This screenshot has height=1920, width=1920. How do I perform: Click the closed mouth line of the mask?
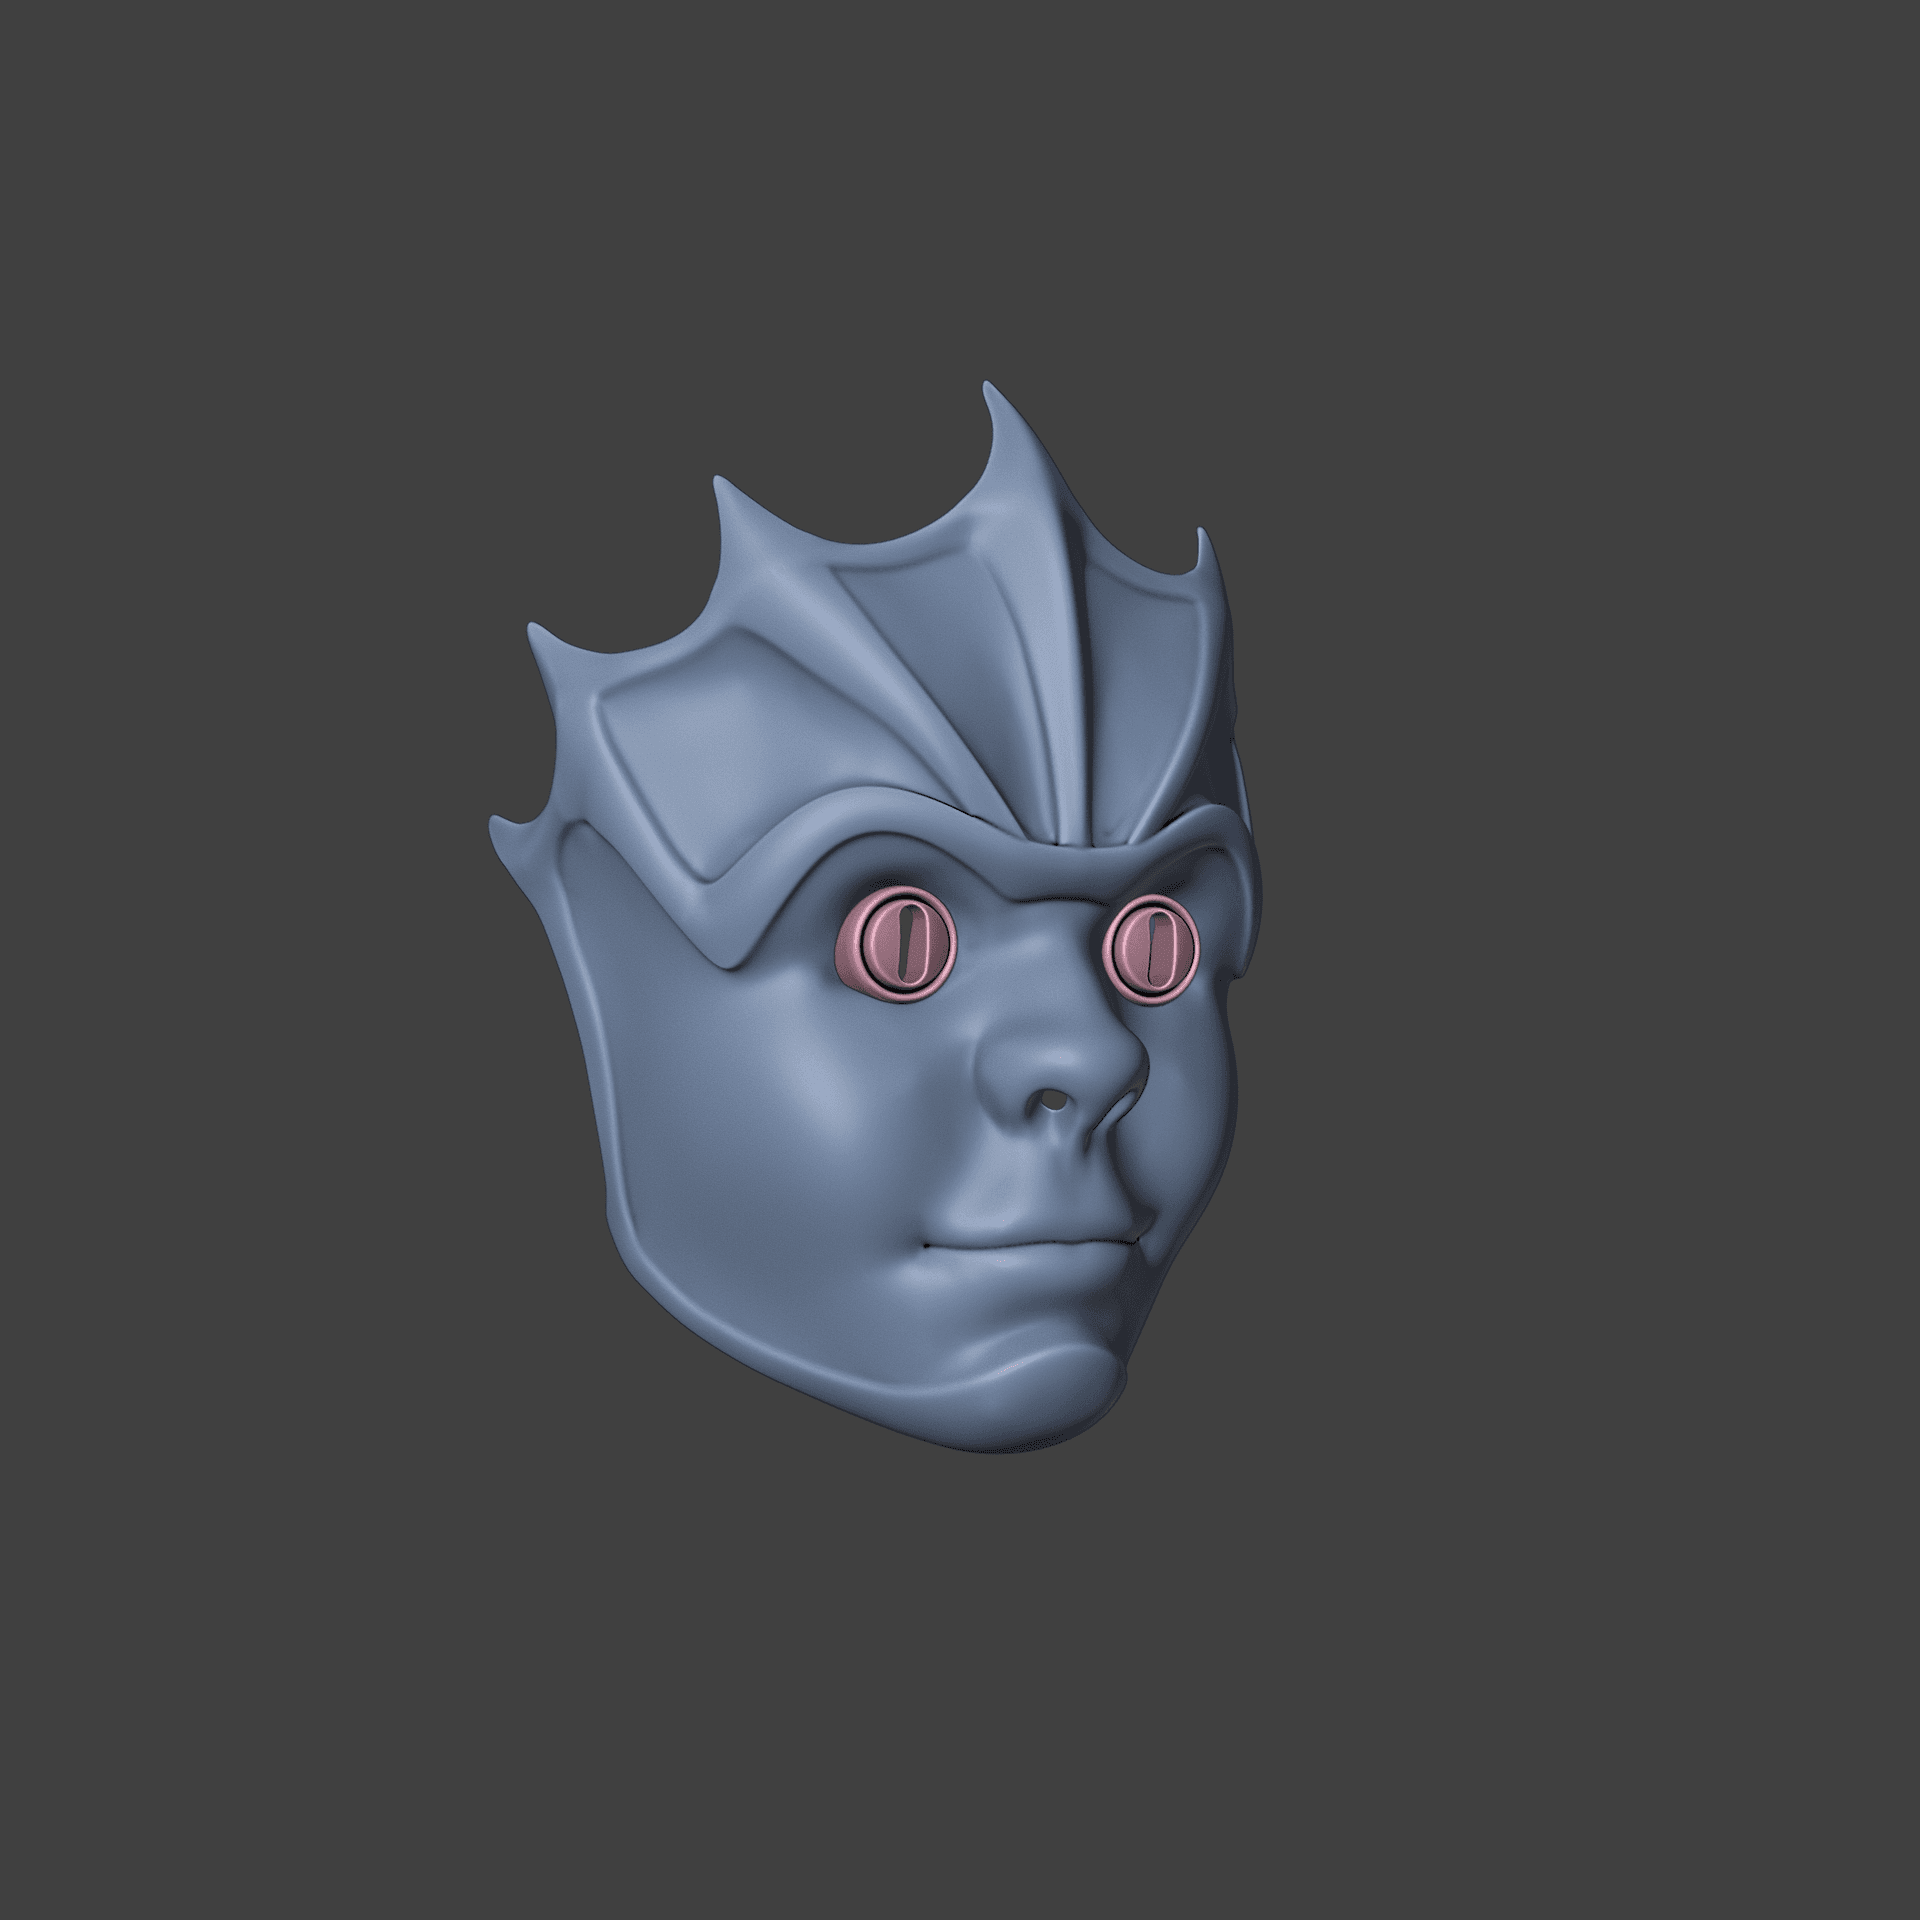[x=1030, y=1243]
